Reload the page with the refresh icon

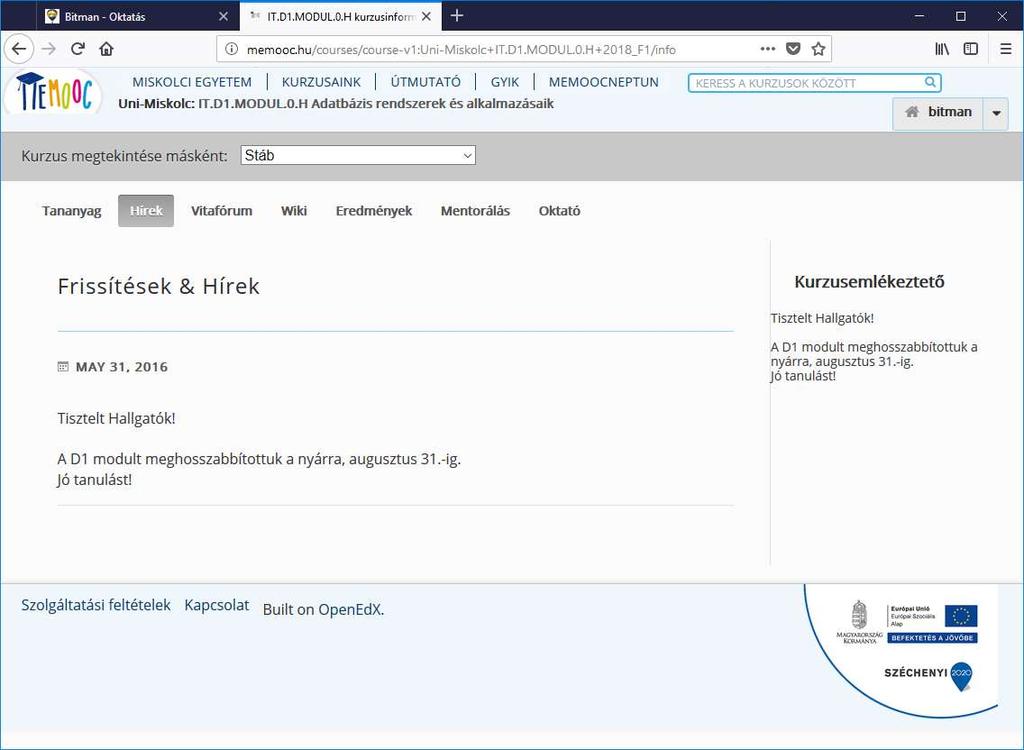(x=78, y=49)
